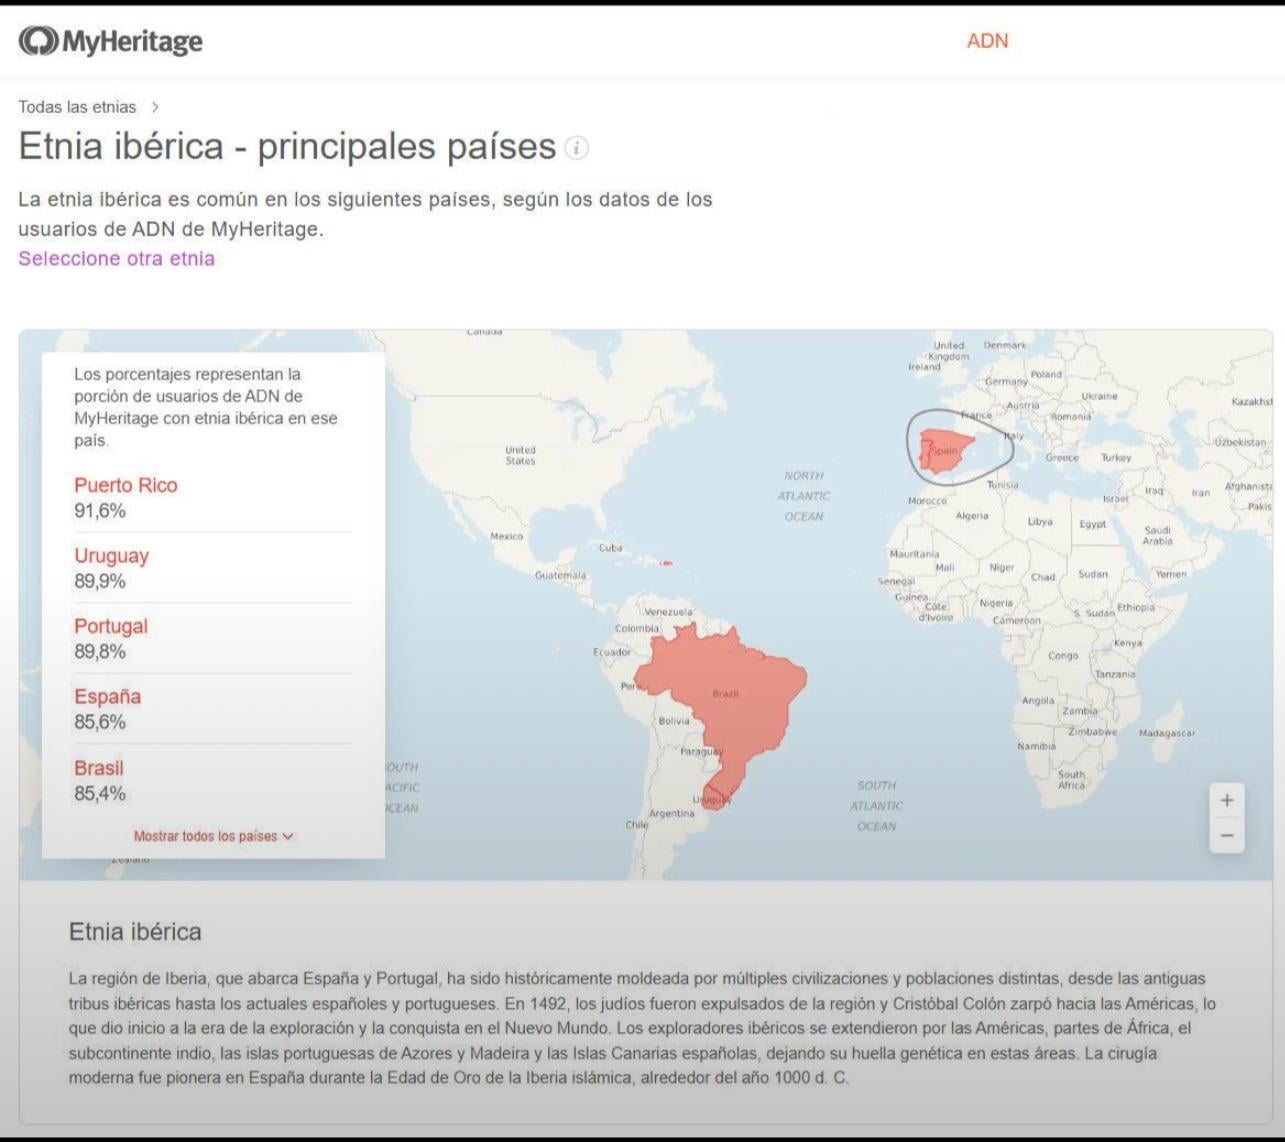Select Portugal in the country list

[x=111, y=626]
